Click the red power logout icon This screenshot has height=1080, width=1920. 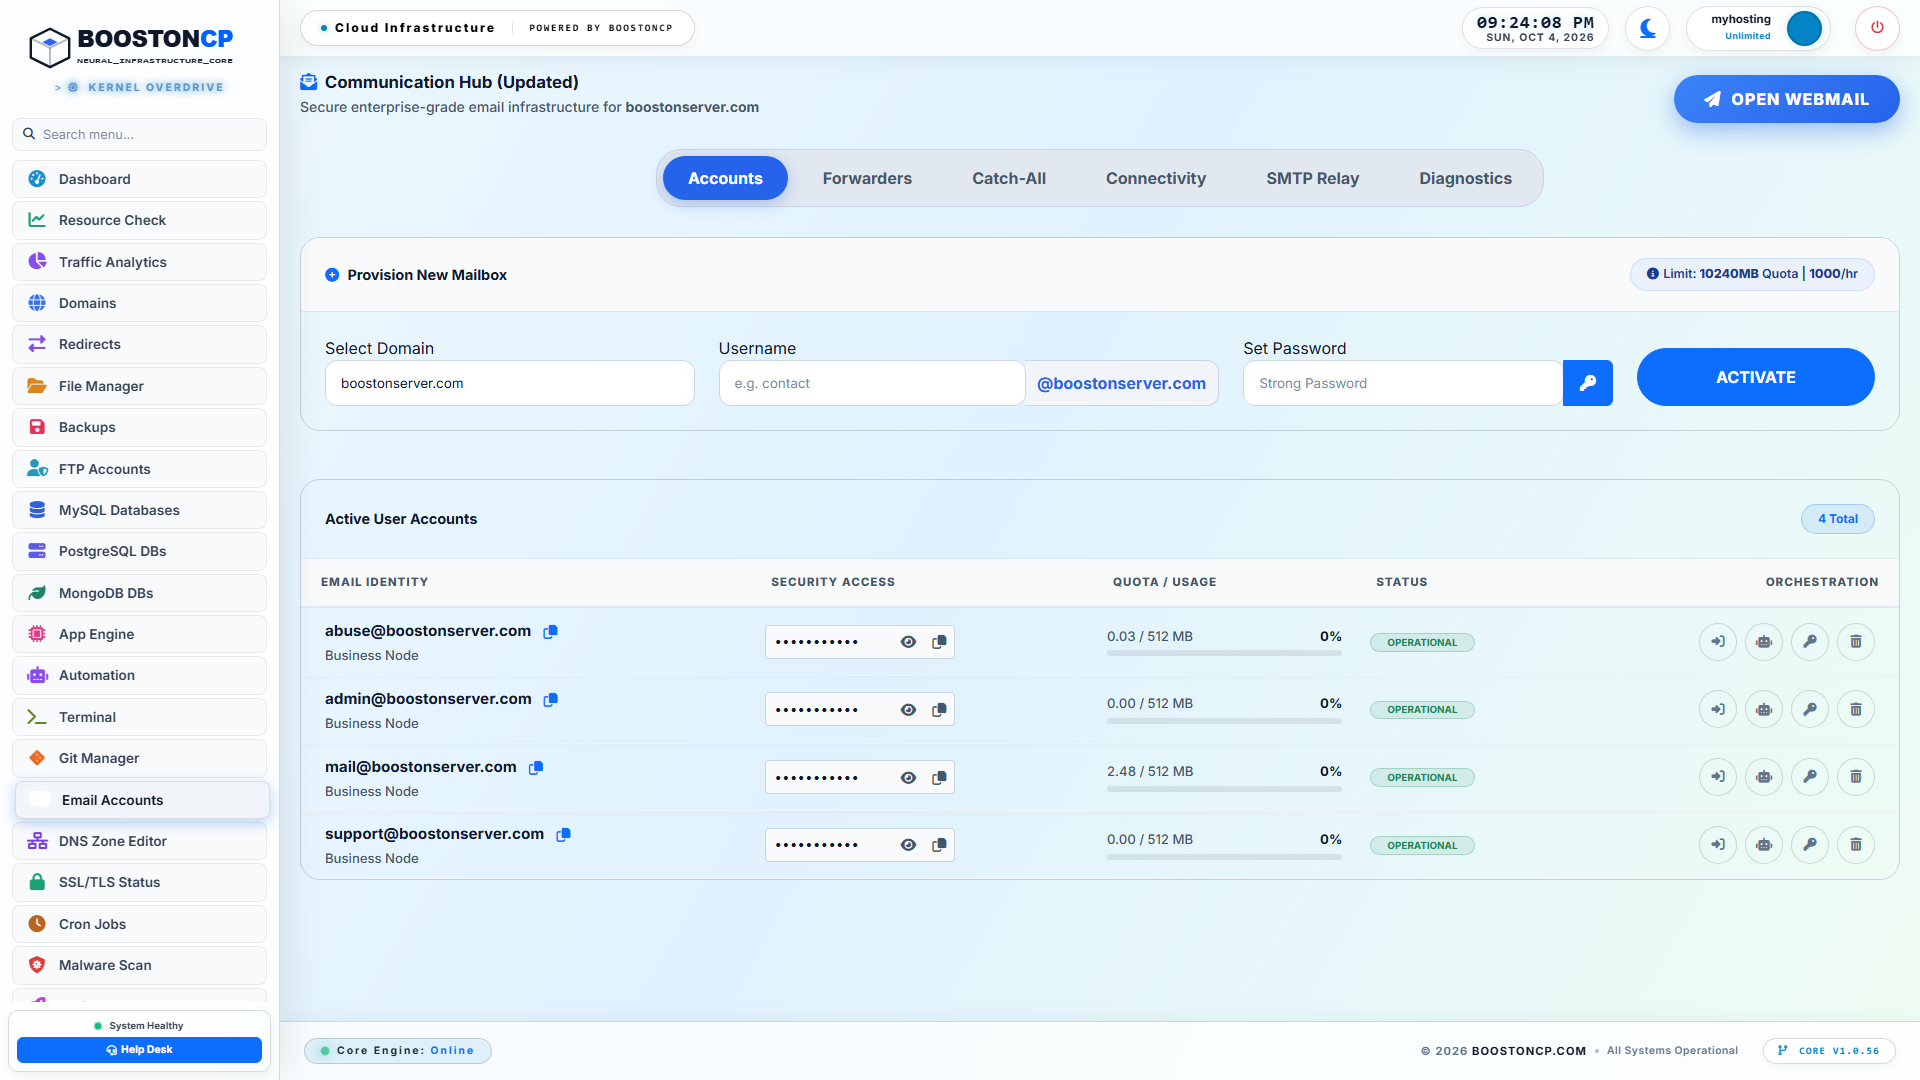point(1877,28)
